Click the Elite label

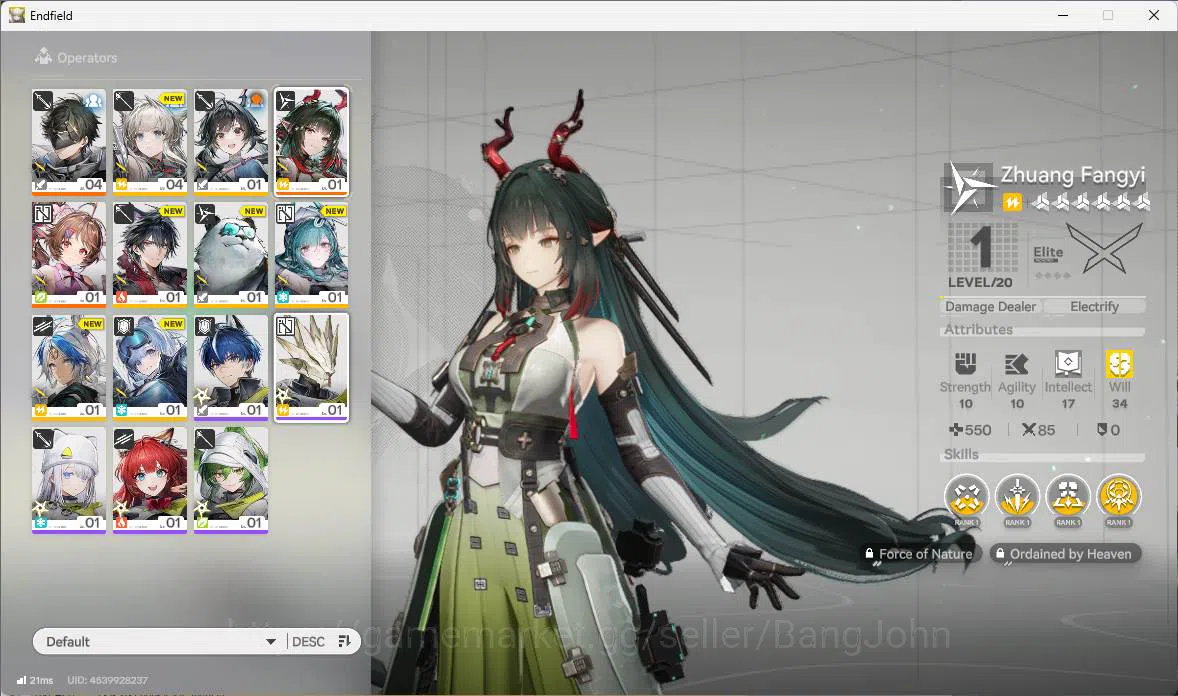click(1047, 253)
